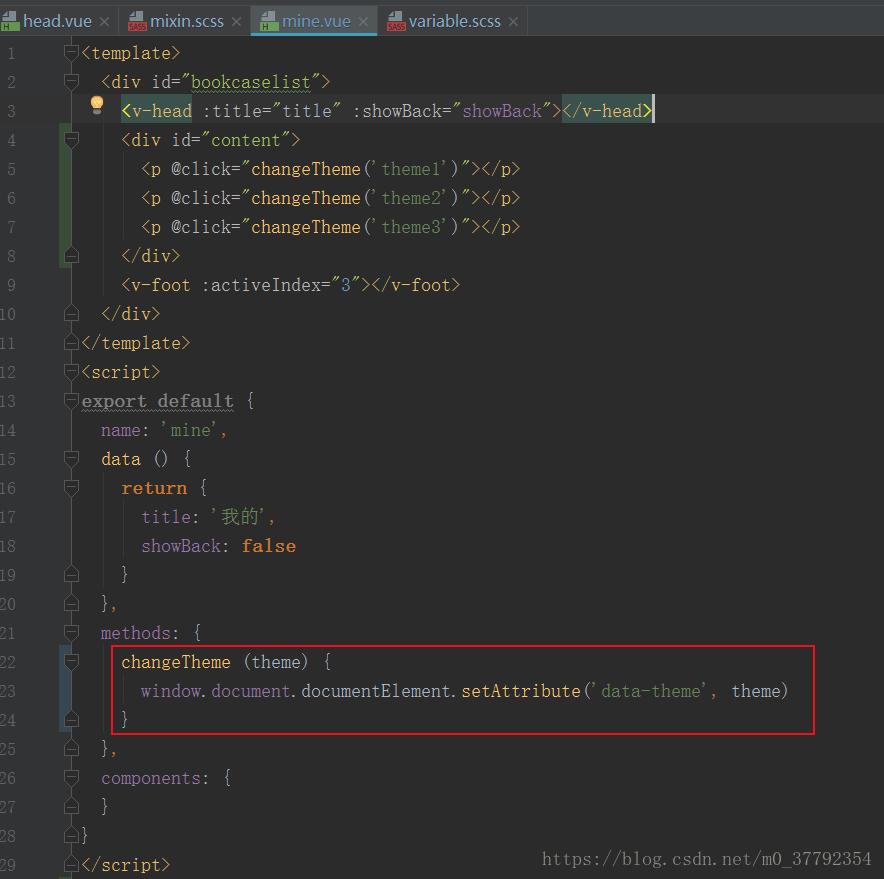Click the line number 9 in gutter
This screenshot has height=879, width=884.
coord(11,285)
